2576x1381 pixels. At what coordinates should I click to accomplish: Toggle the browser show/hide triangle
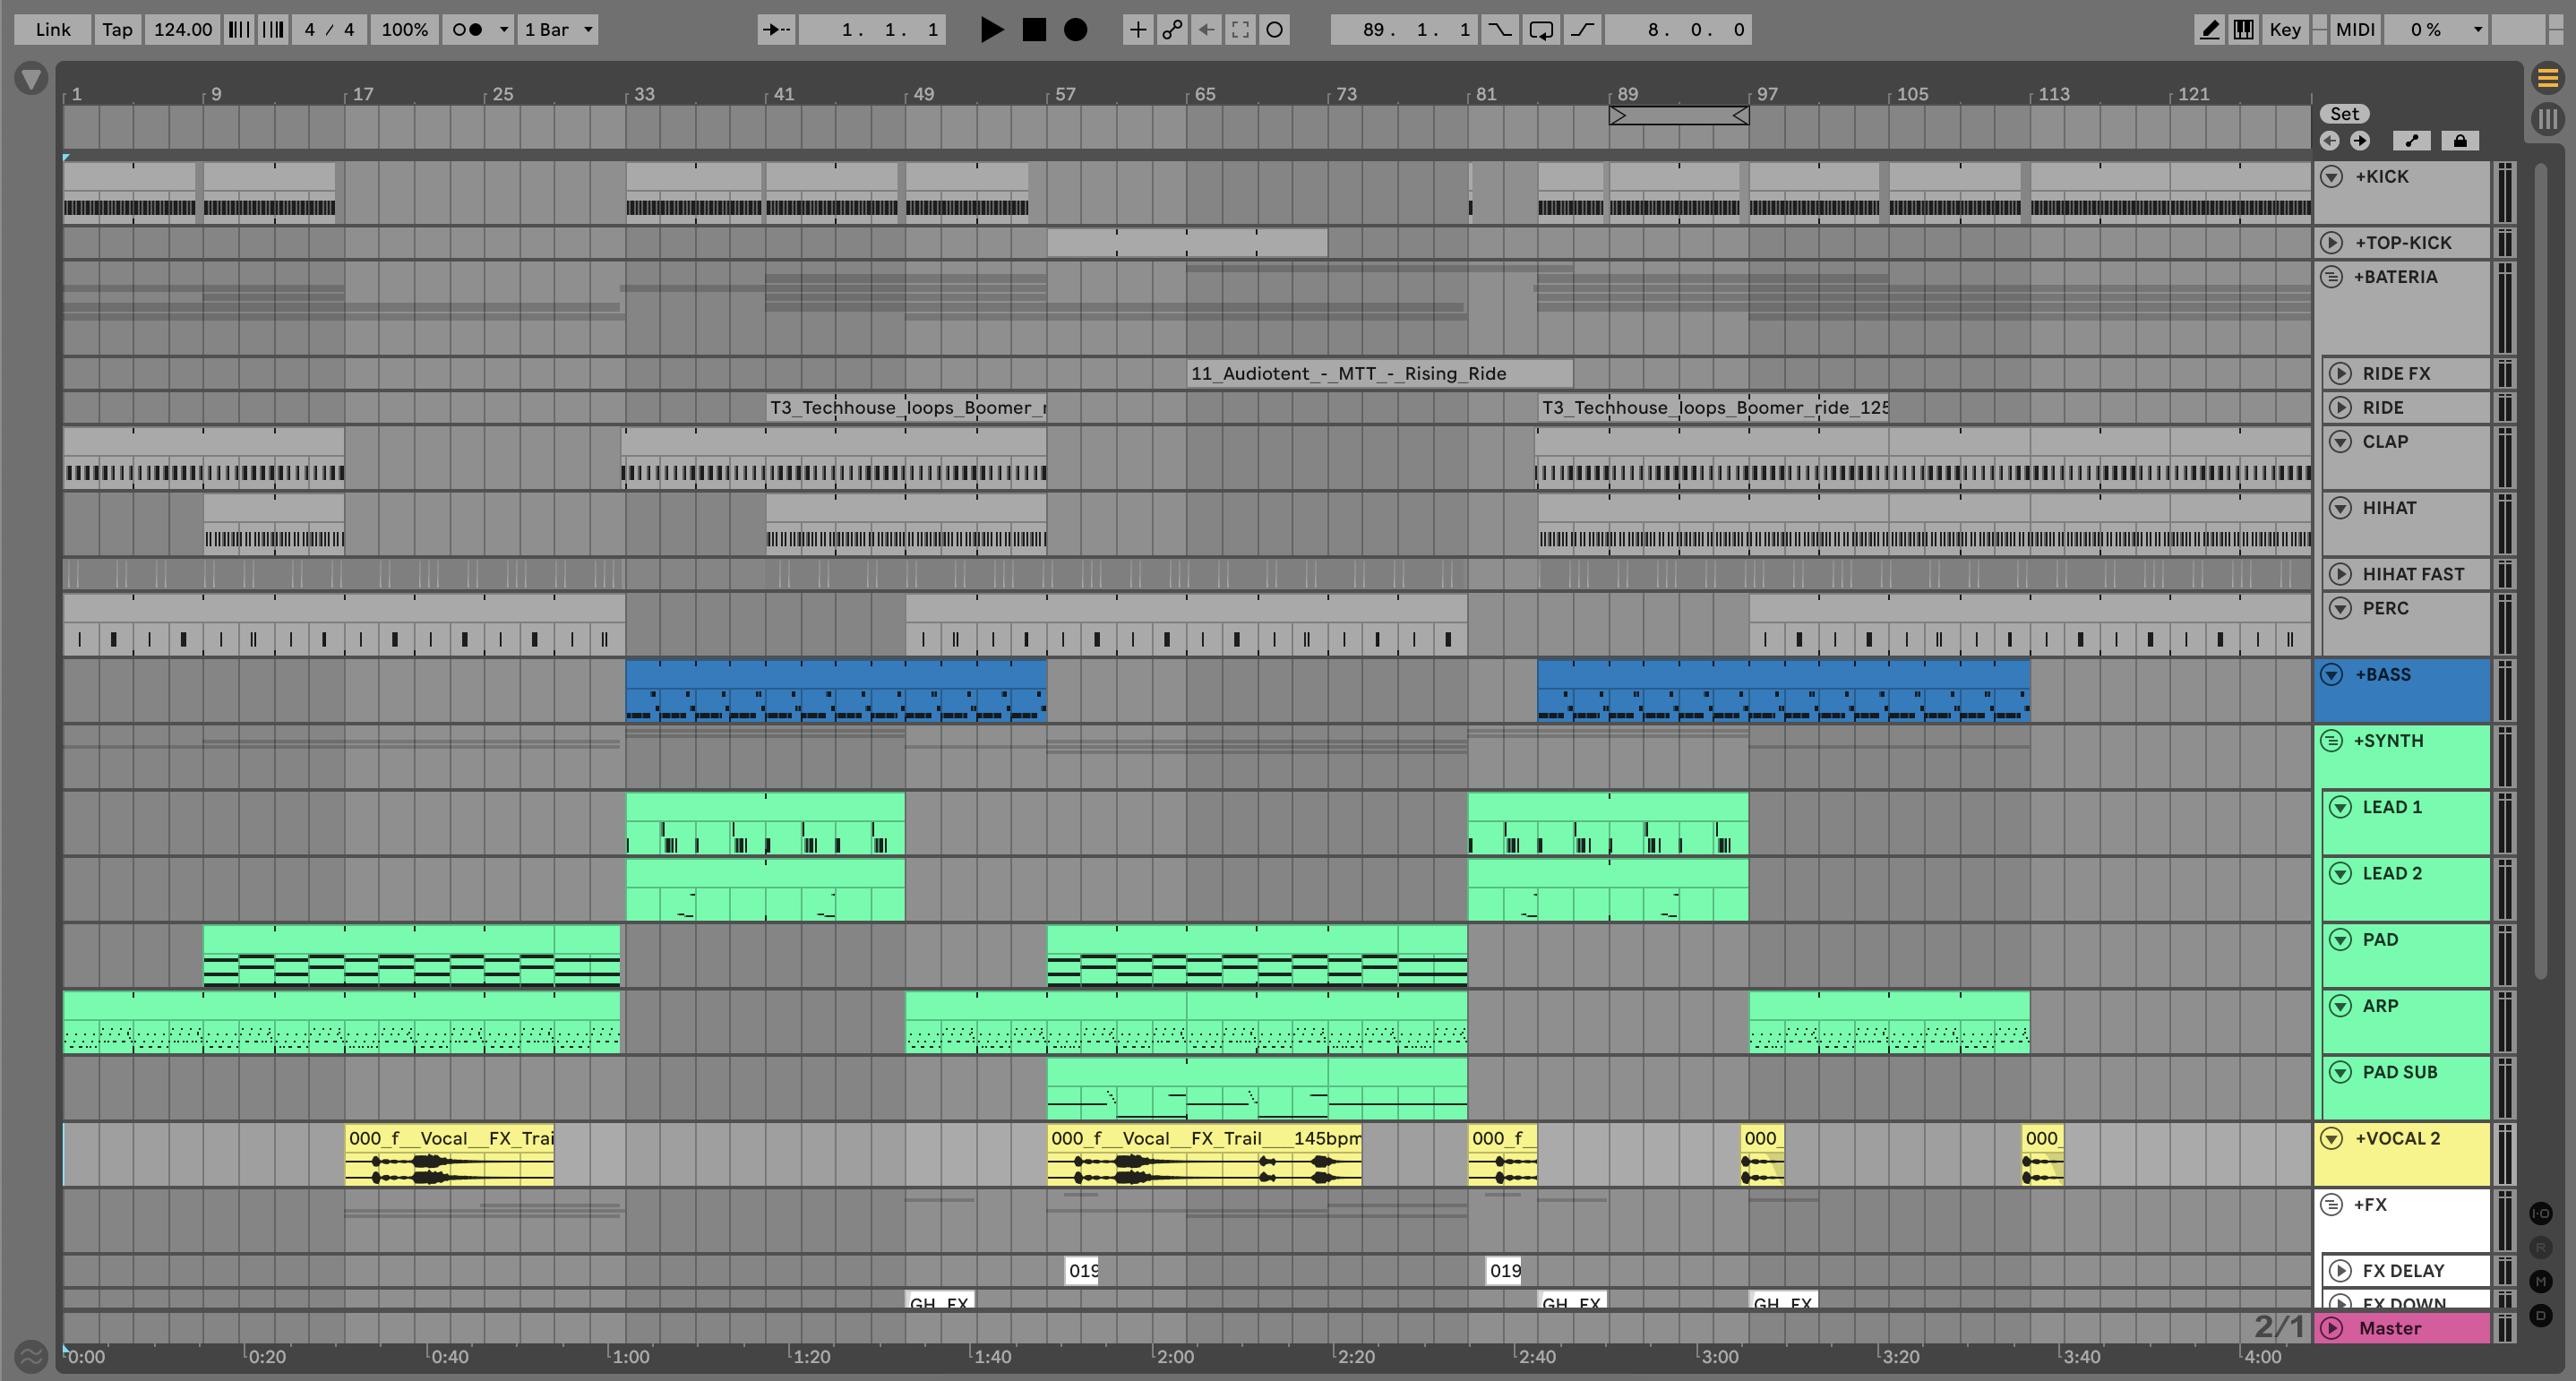coord(31,78)
